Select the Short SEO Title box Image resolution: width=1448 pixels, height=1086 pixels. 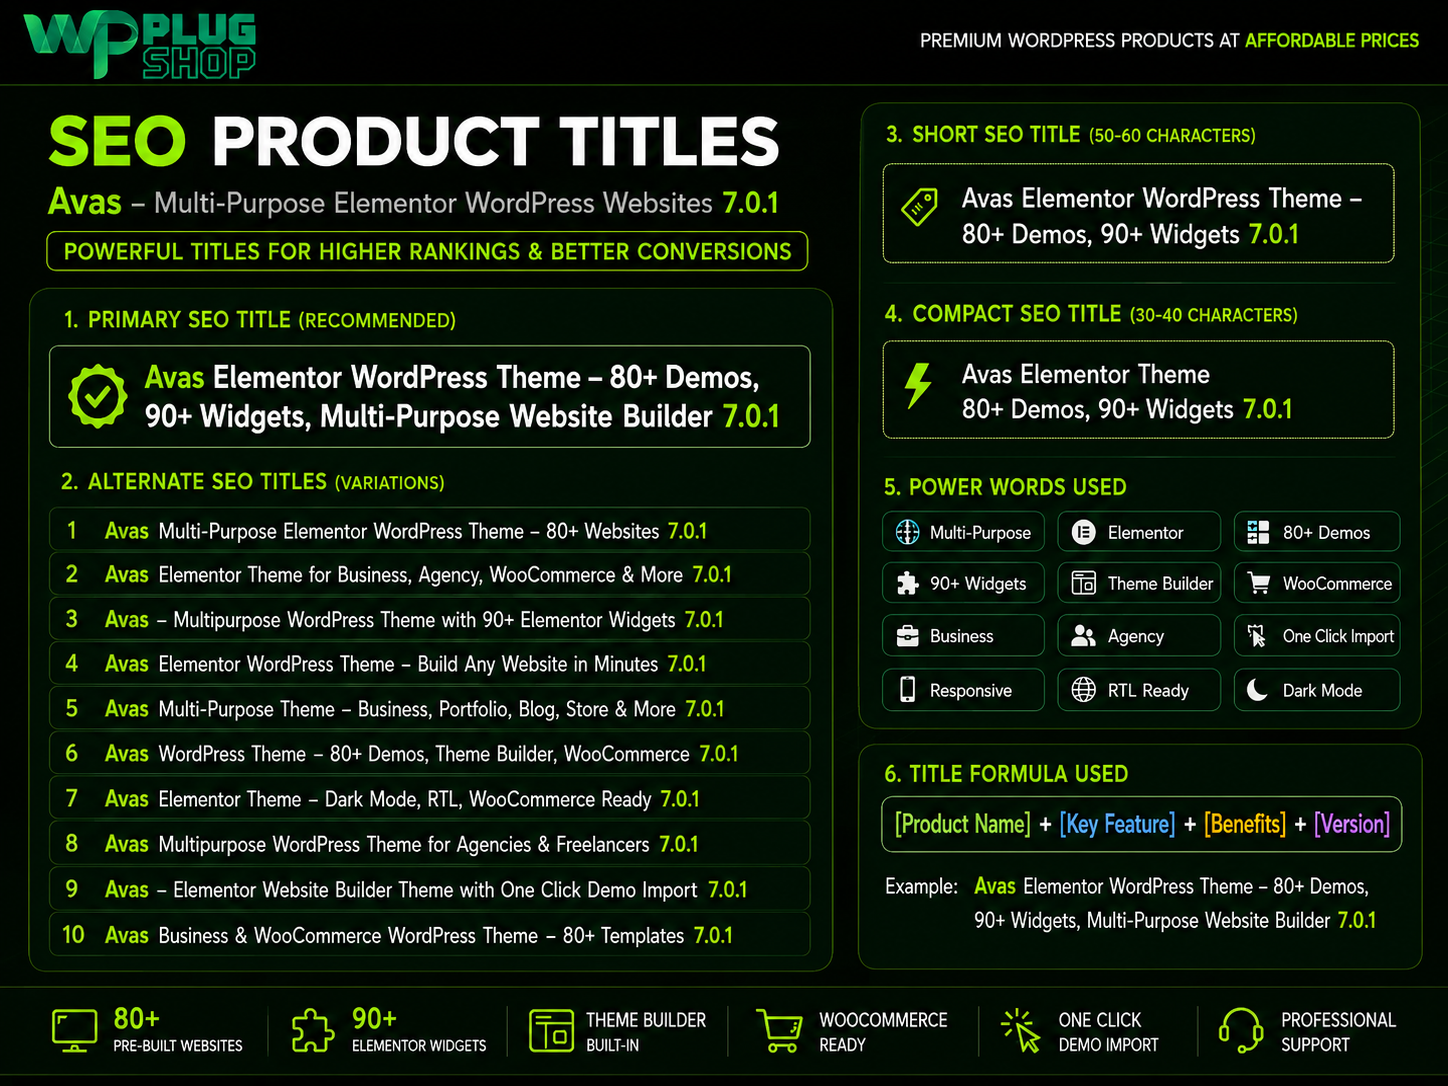pyautogui.click(x=1138, y=214)
